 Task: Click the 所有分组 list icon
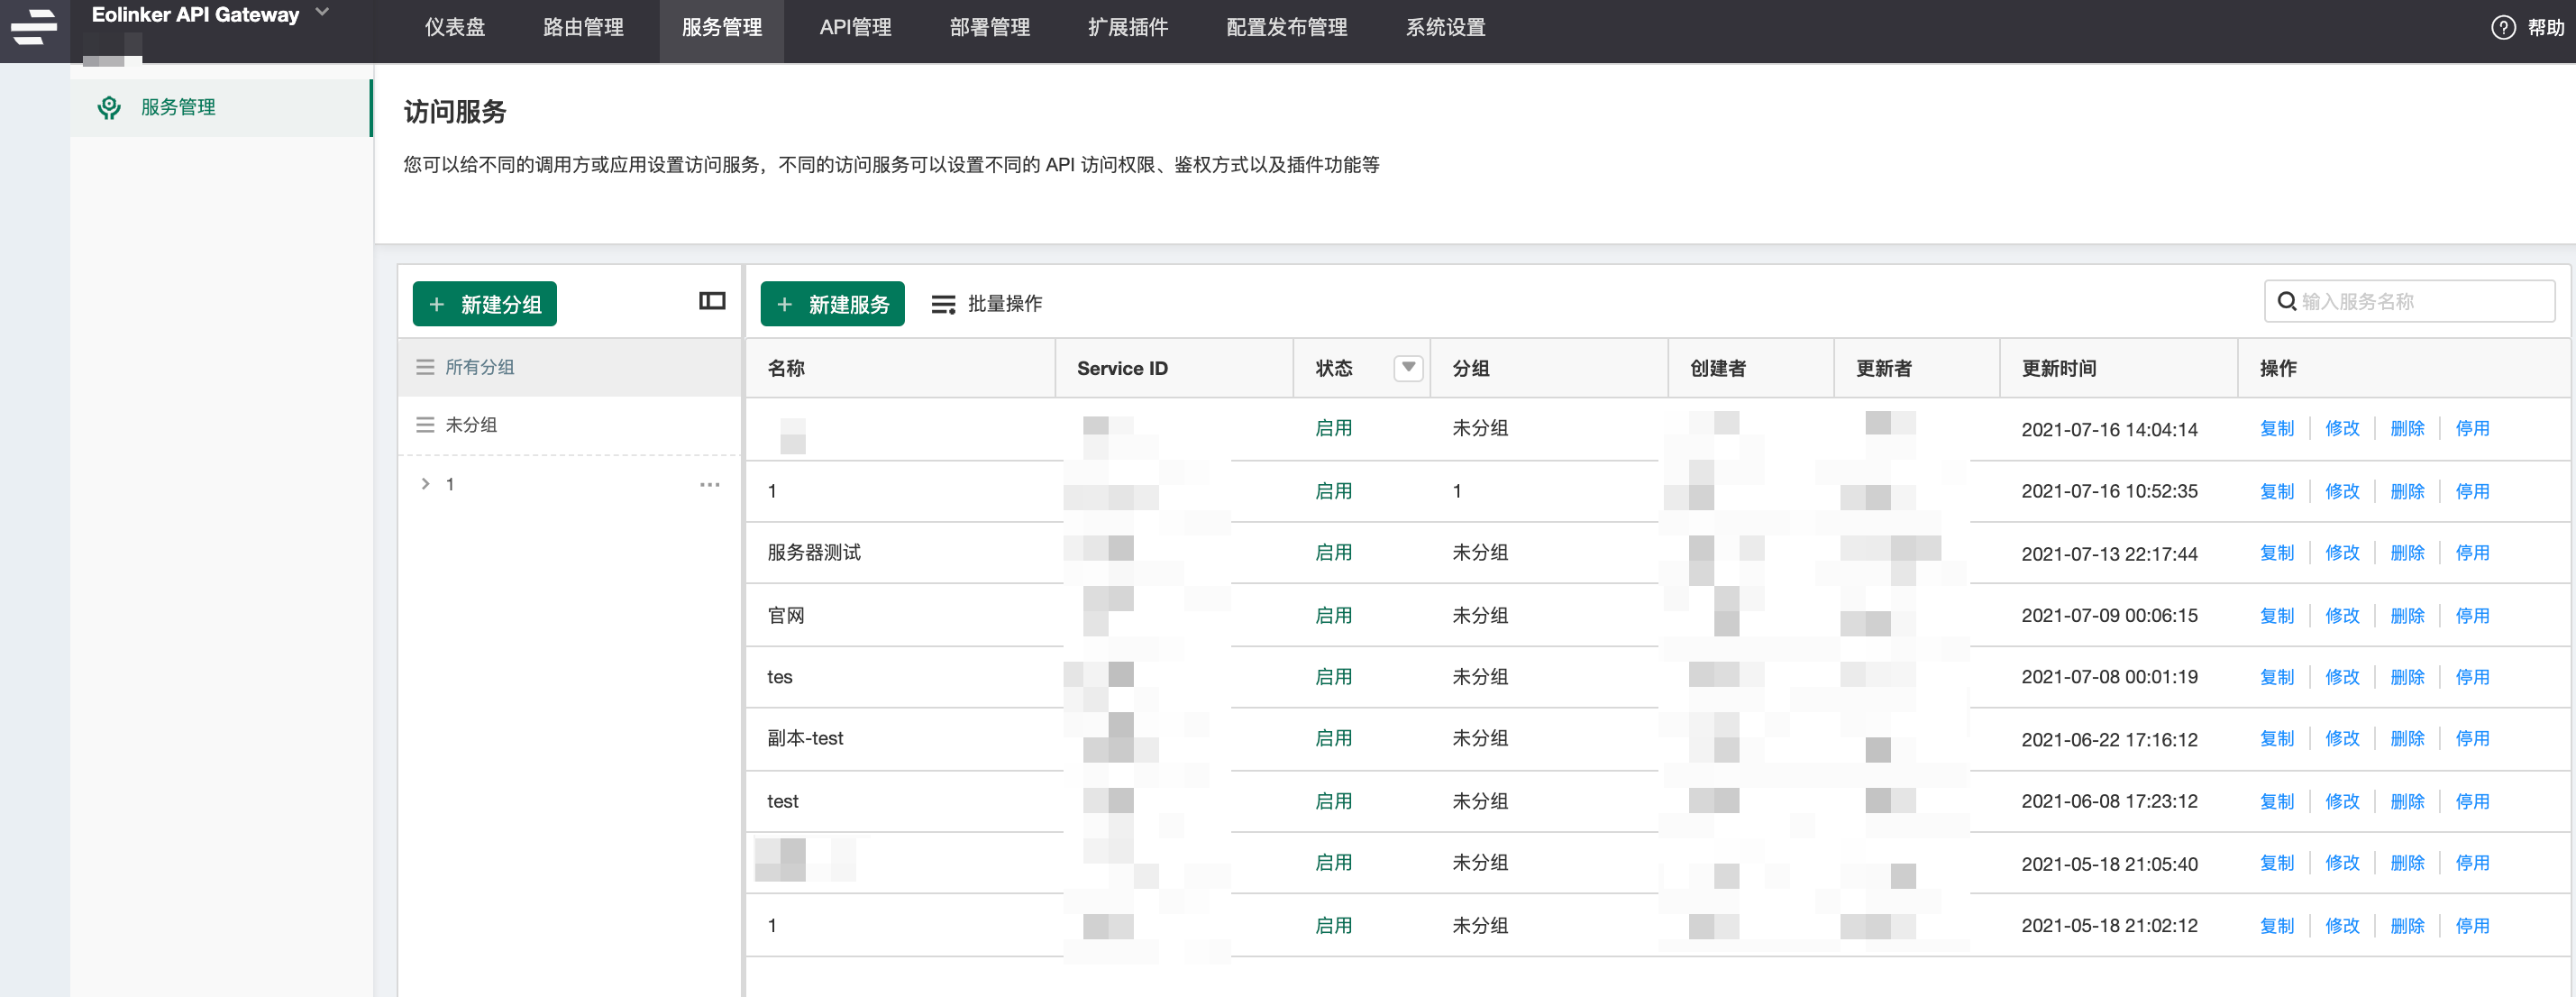coord(425,367)
